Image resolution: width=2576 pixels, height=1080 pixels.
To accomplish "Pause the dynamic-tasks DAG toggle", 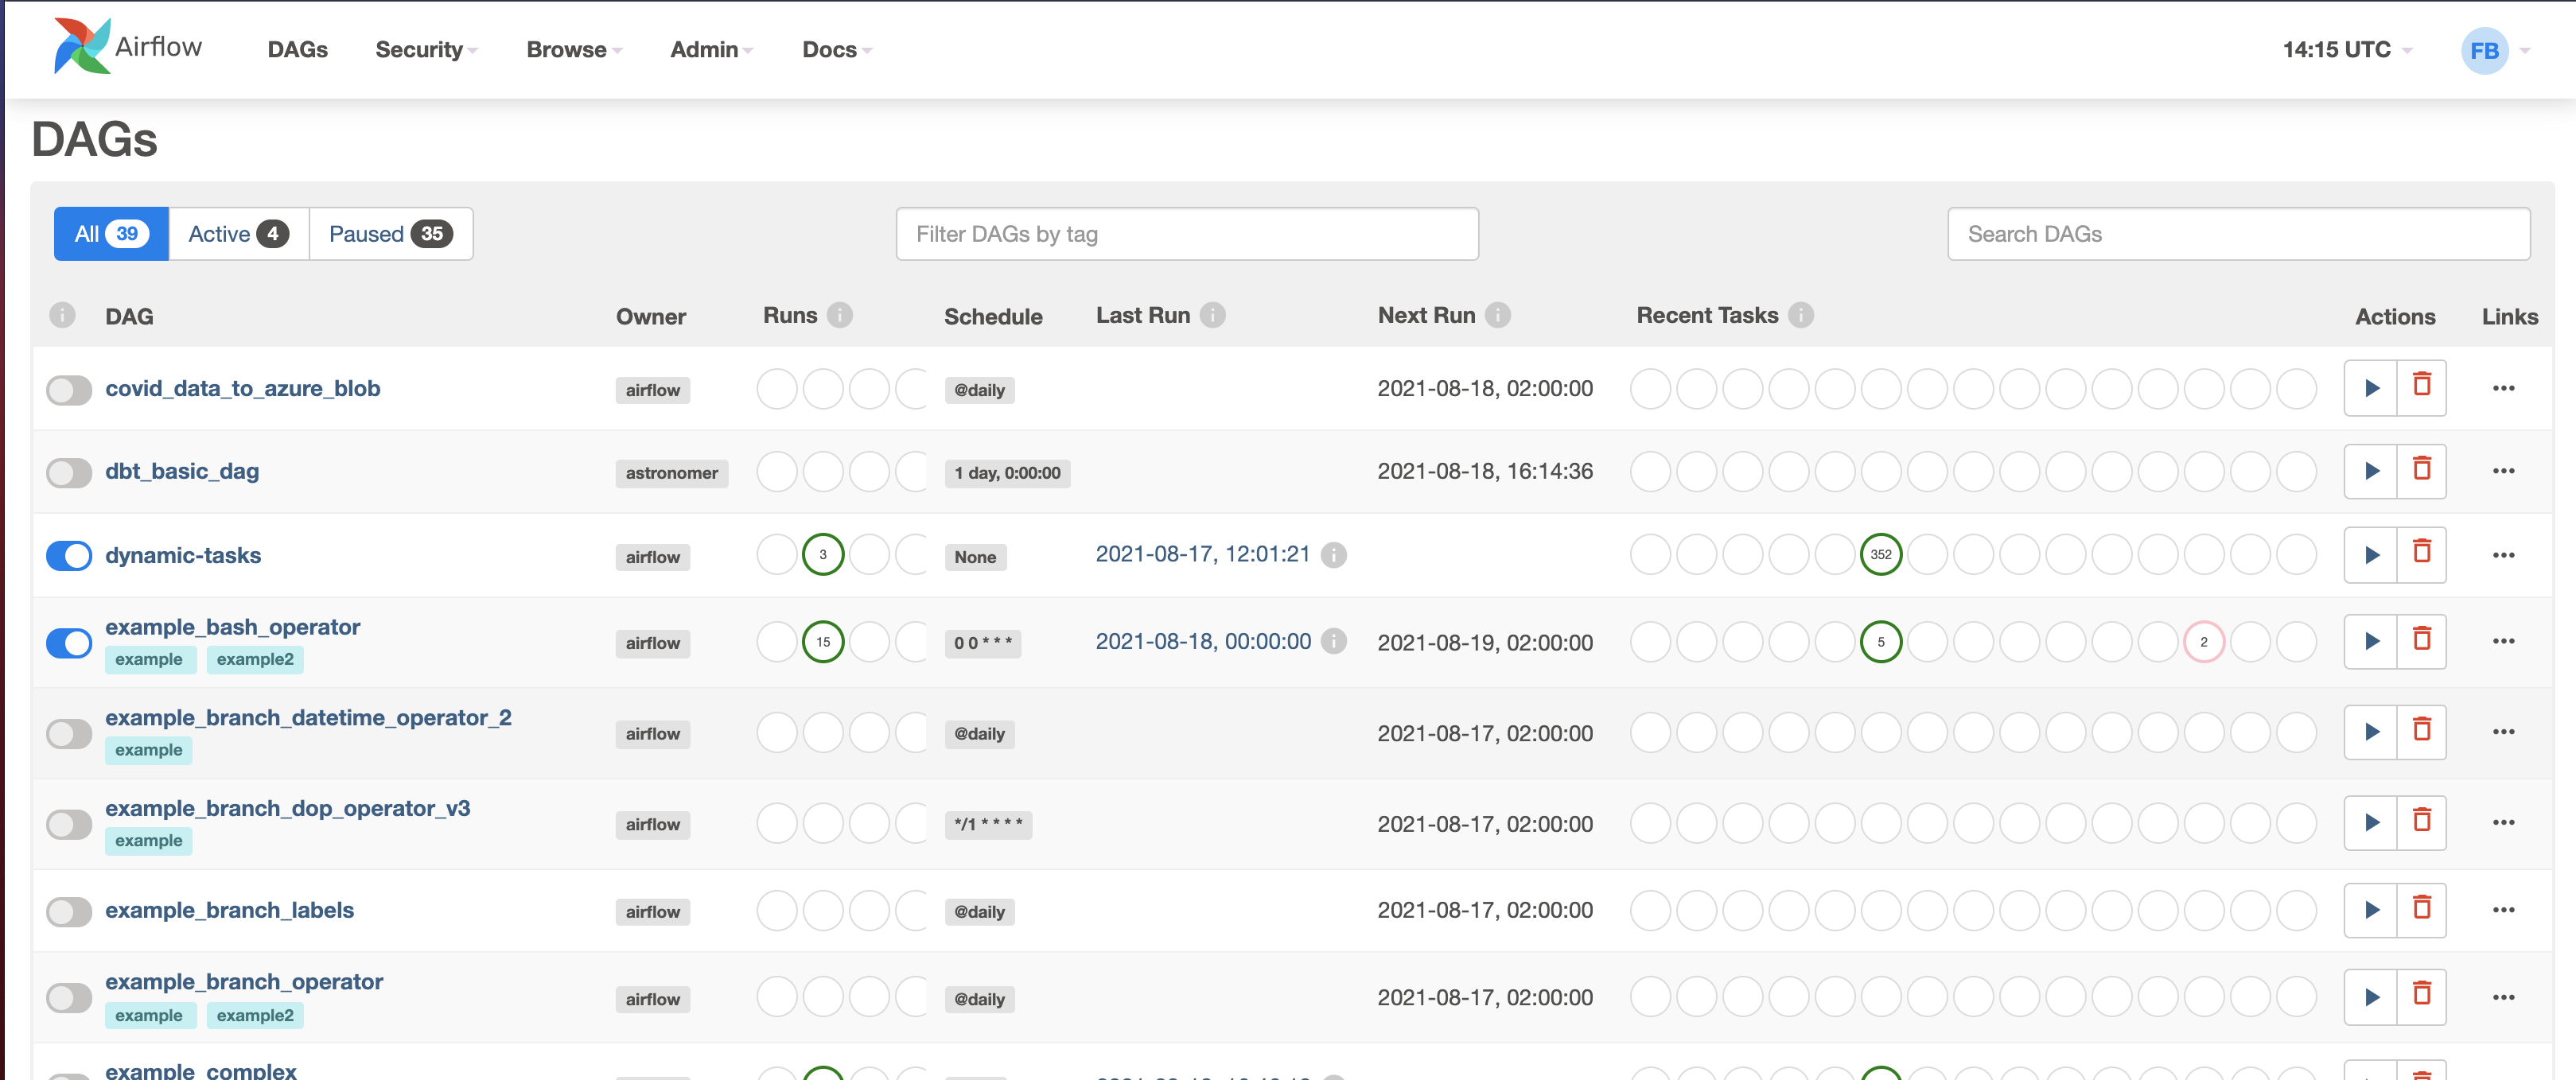I will 69,556.
